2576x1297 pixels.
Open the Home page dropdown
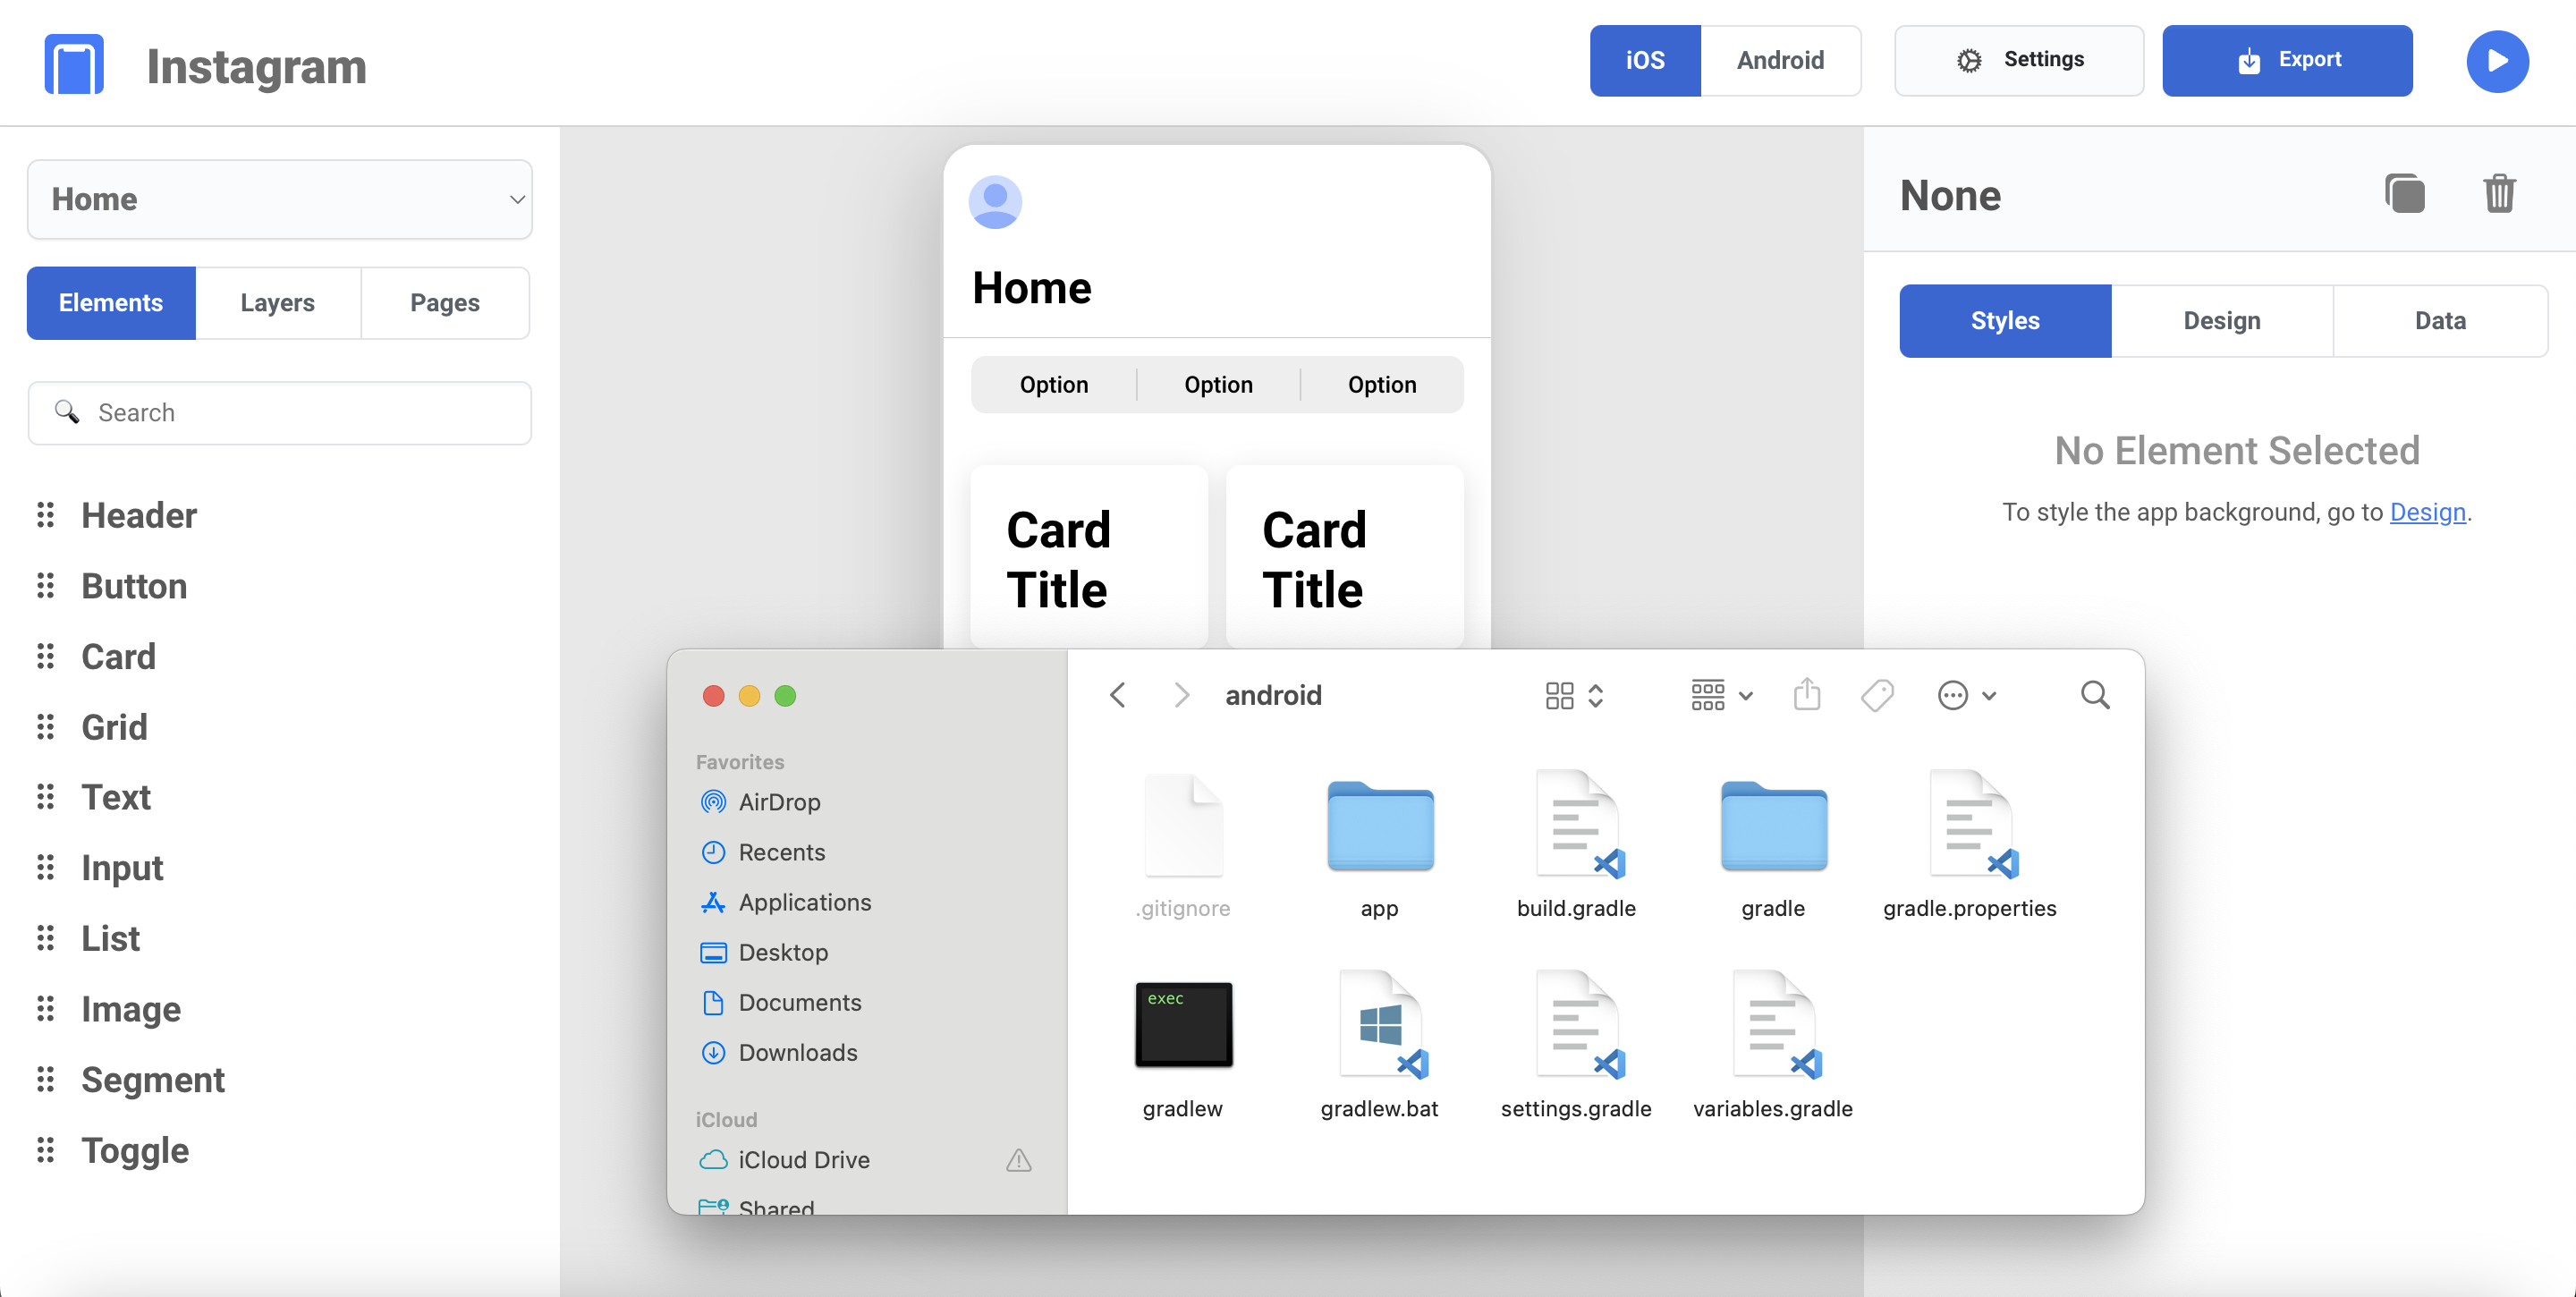pos(280,199)
